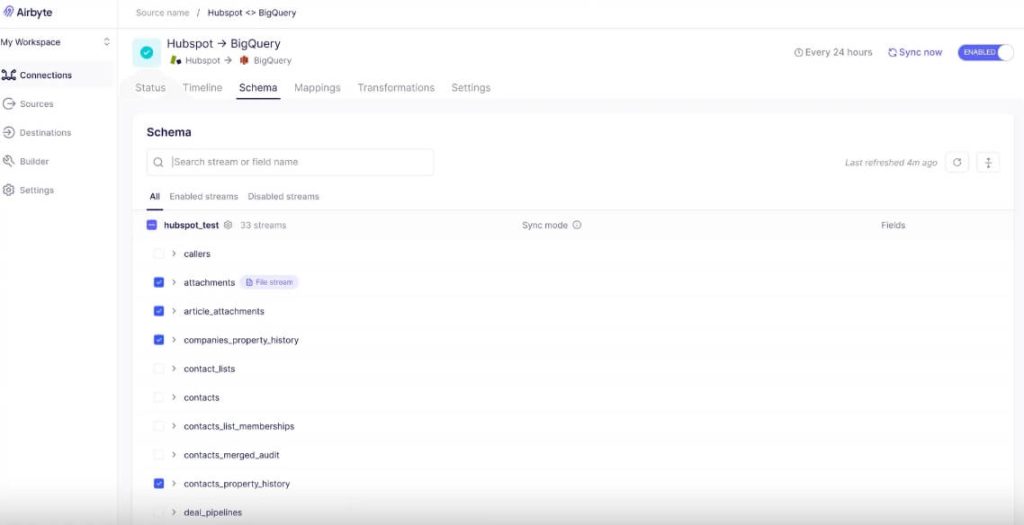The image size is (1024, 525).
Task: Expand the article_attachments stream row
Action: [x=174, y=311]
